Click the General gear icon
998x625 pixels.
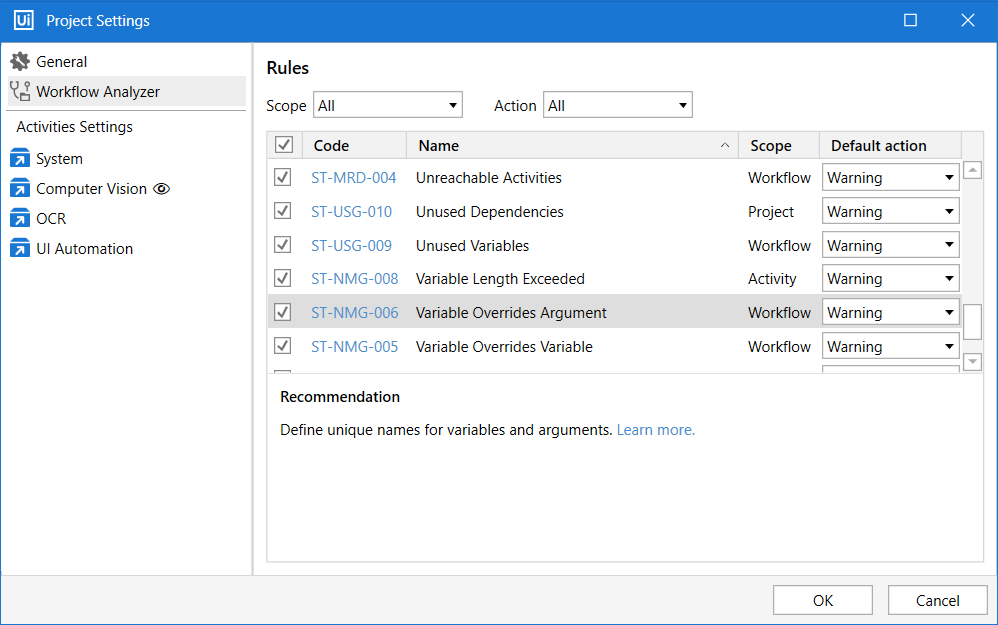point(20,62)
